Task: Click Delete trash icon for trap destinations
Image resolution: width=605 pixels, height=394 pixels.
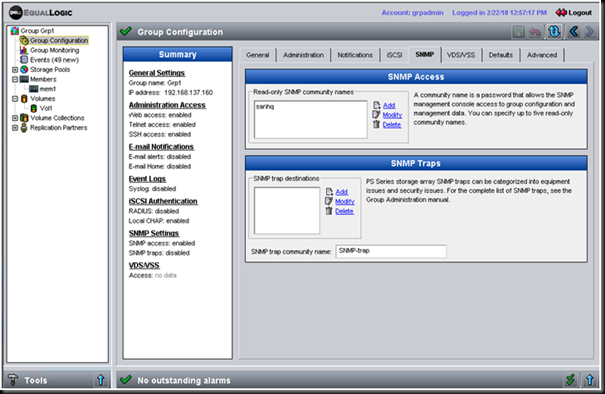Action: pyautogui.click(x=329, y=211)
